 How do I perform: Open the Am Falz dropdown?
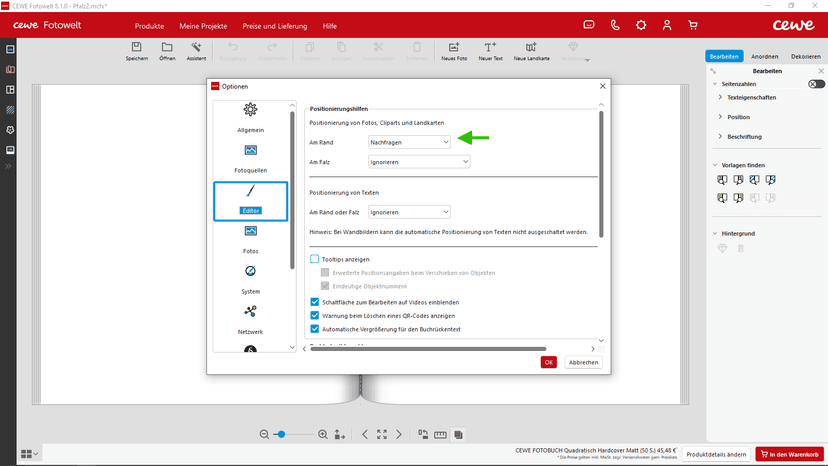(419, 161)
